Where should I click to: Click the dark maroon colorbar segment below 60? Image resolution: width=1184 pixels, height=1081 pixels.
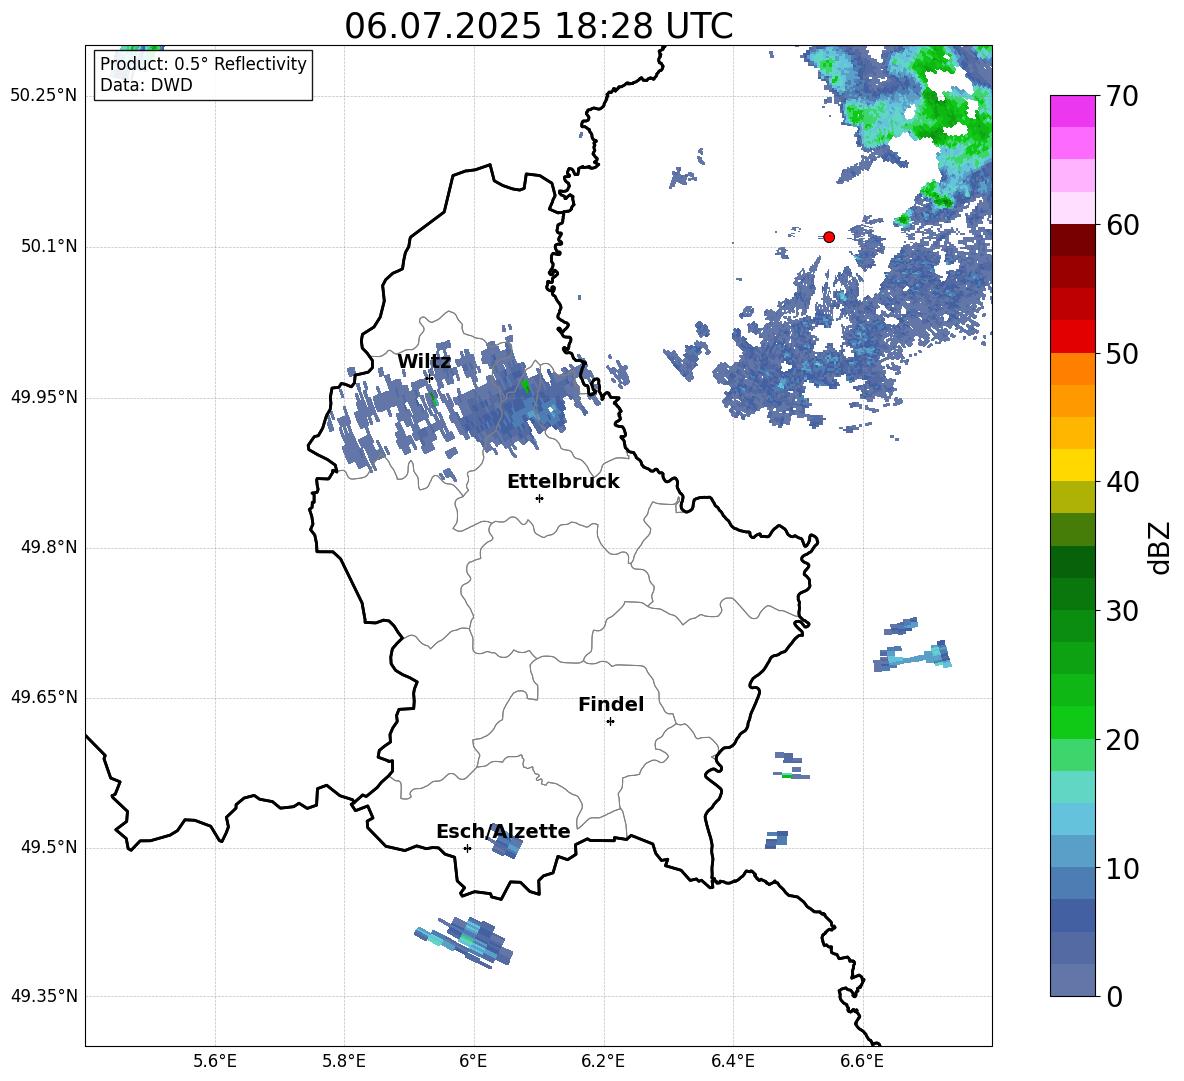click(x=1073, y=240)
